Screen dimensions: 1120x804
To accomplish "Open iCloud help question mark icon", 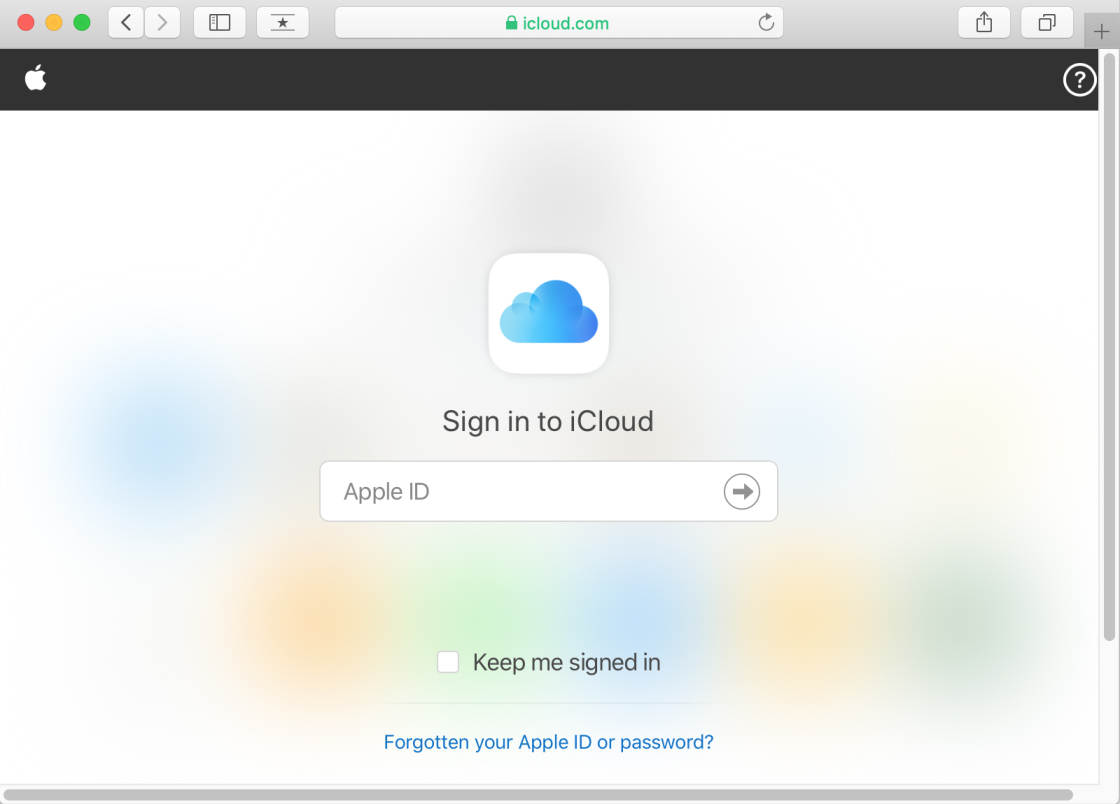I will 1079,79.
